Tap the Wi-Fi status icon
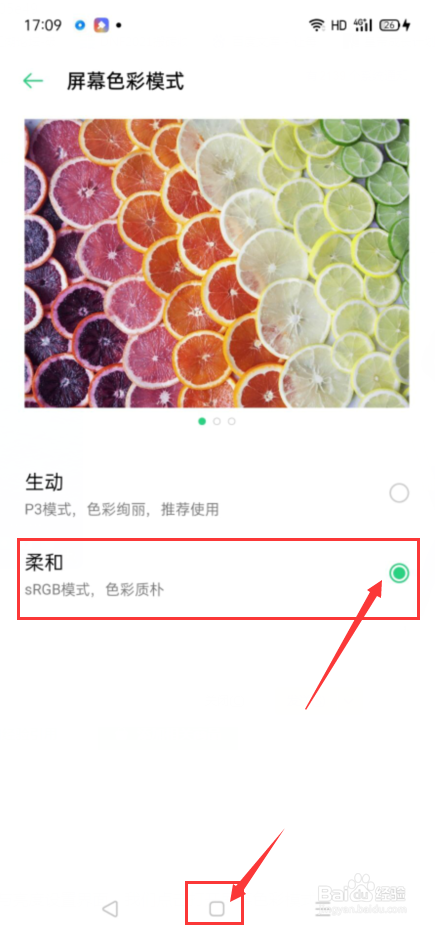The width and height of the screenshot is (435, 927). pos(317,25)
